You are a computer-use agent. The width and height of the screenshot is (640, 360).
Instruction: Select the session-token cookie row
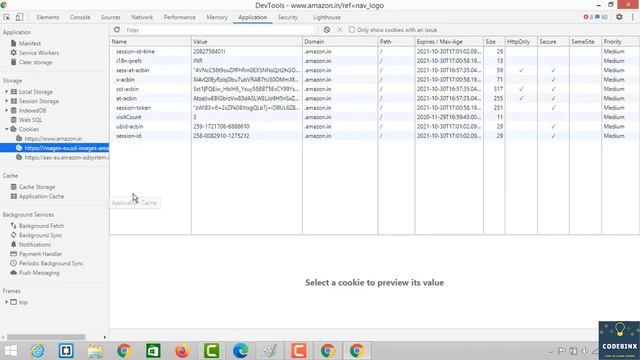click(x=374, y=108)
